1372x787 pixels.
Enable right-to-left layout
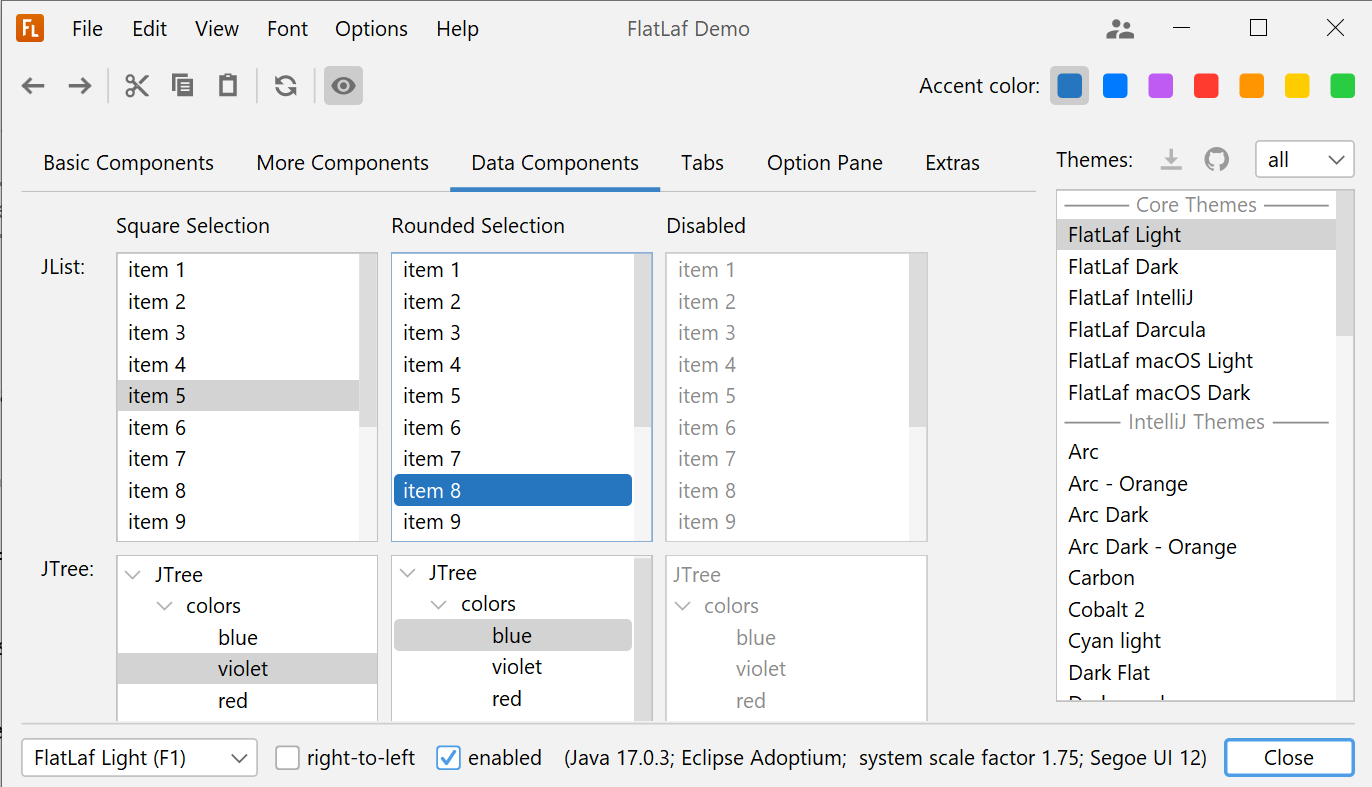click(x=287, y=758)
